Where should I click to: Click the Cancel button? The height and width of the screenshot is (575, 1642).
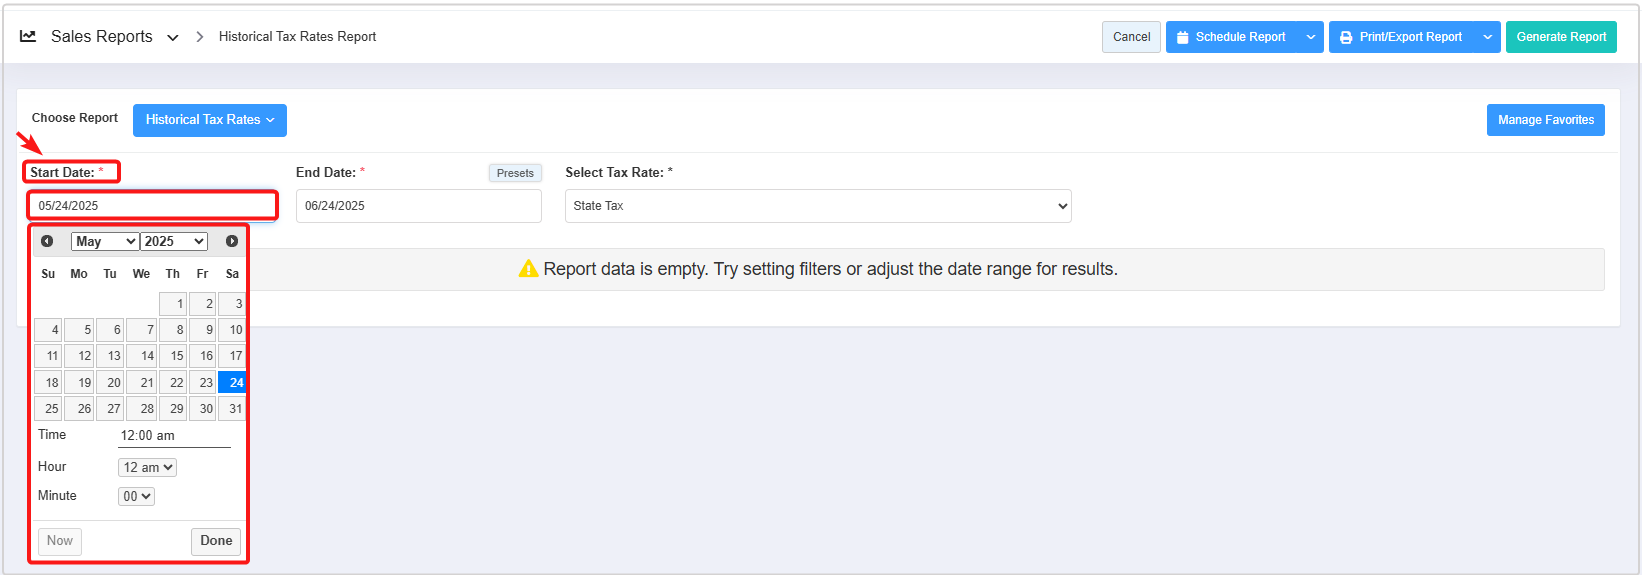pyautogui.click(x=1131, y=37)
